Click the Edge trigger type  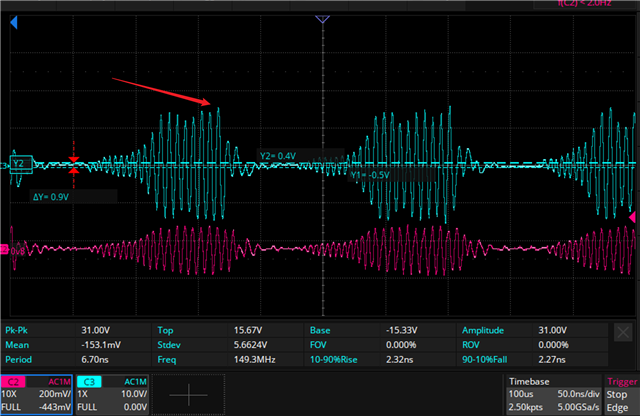617,408
